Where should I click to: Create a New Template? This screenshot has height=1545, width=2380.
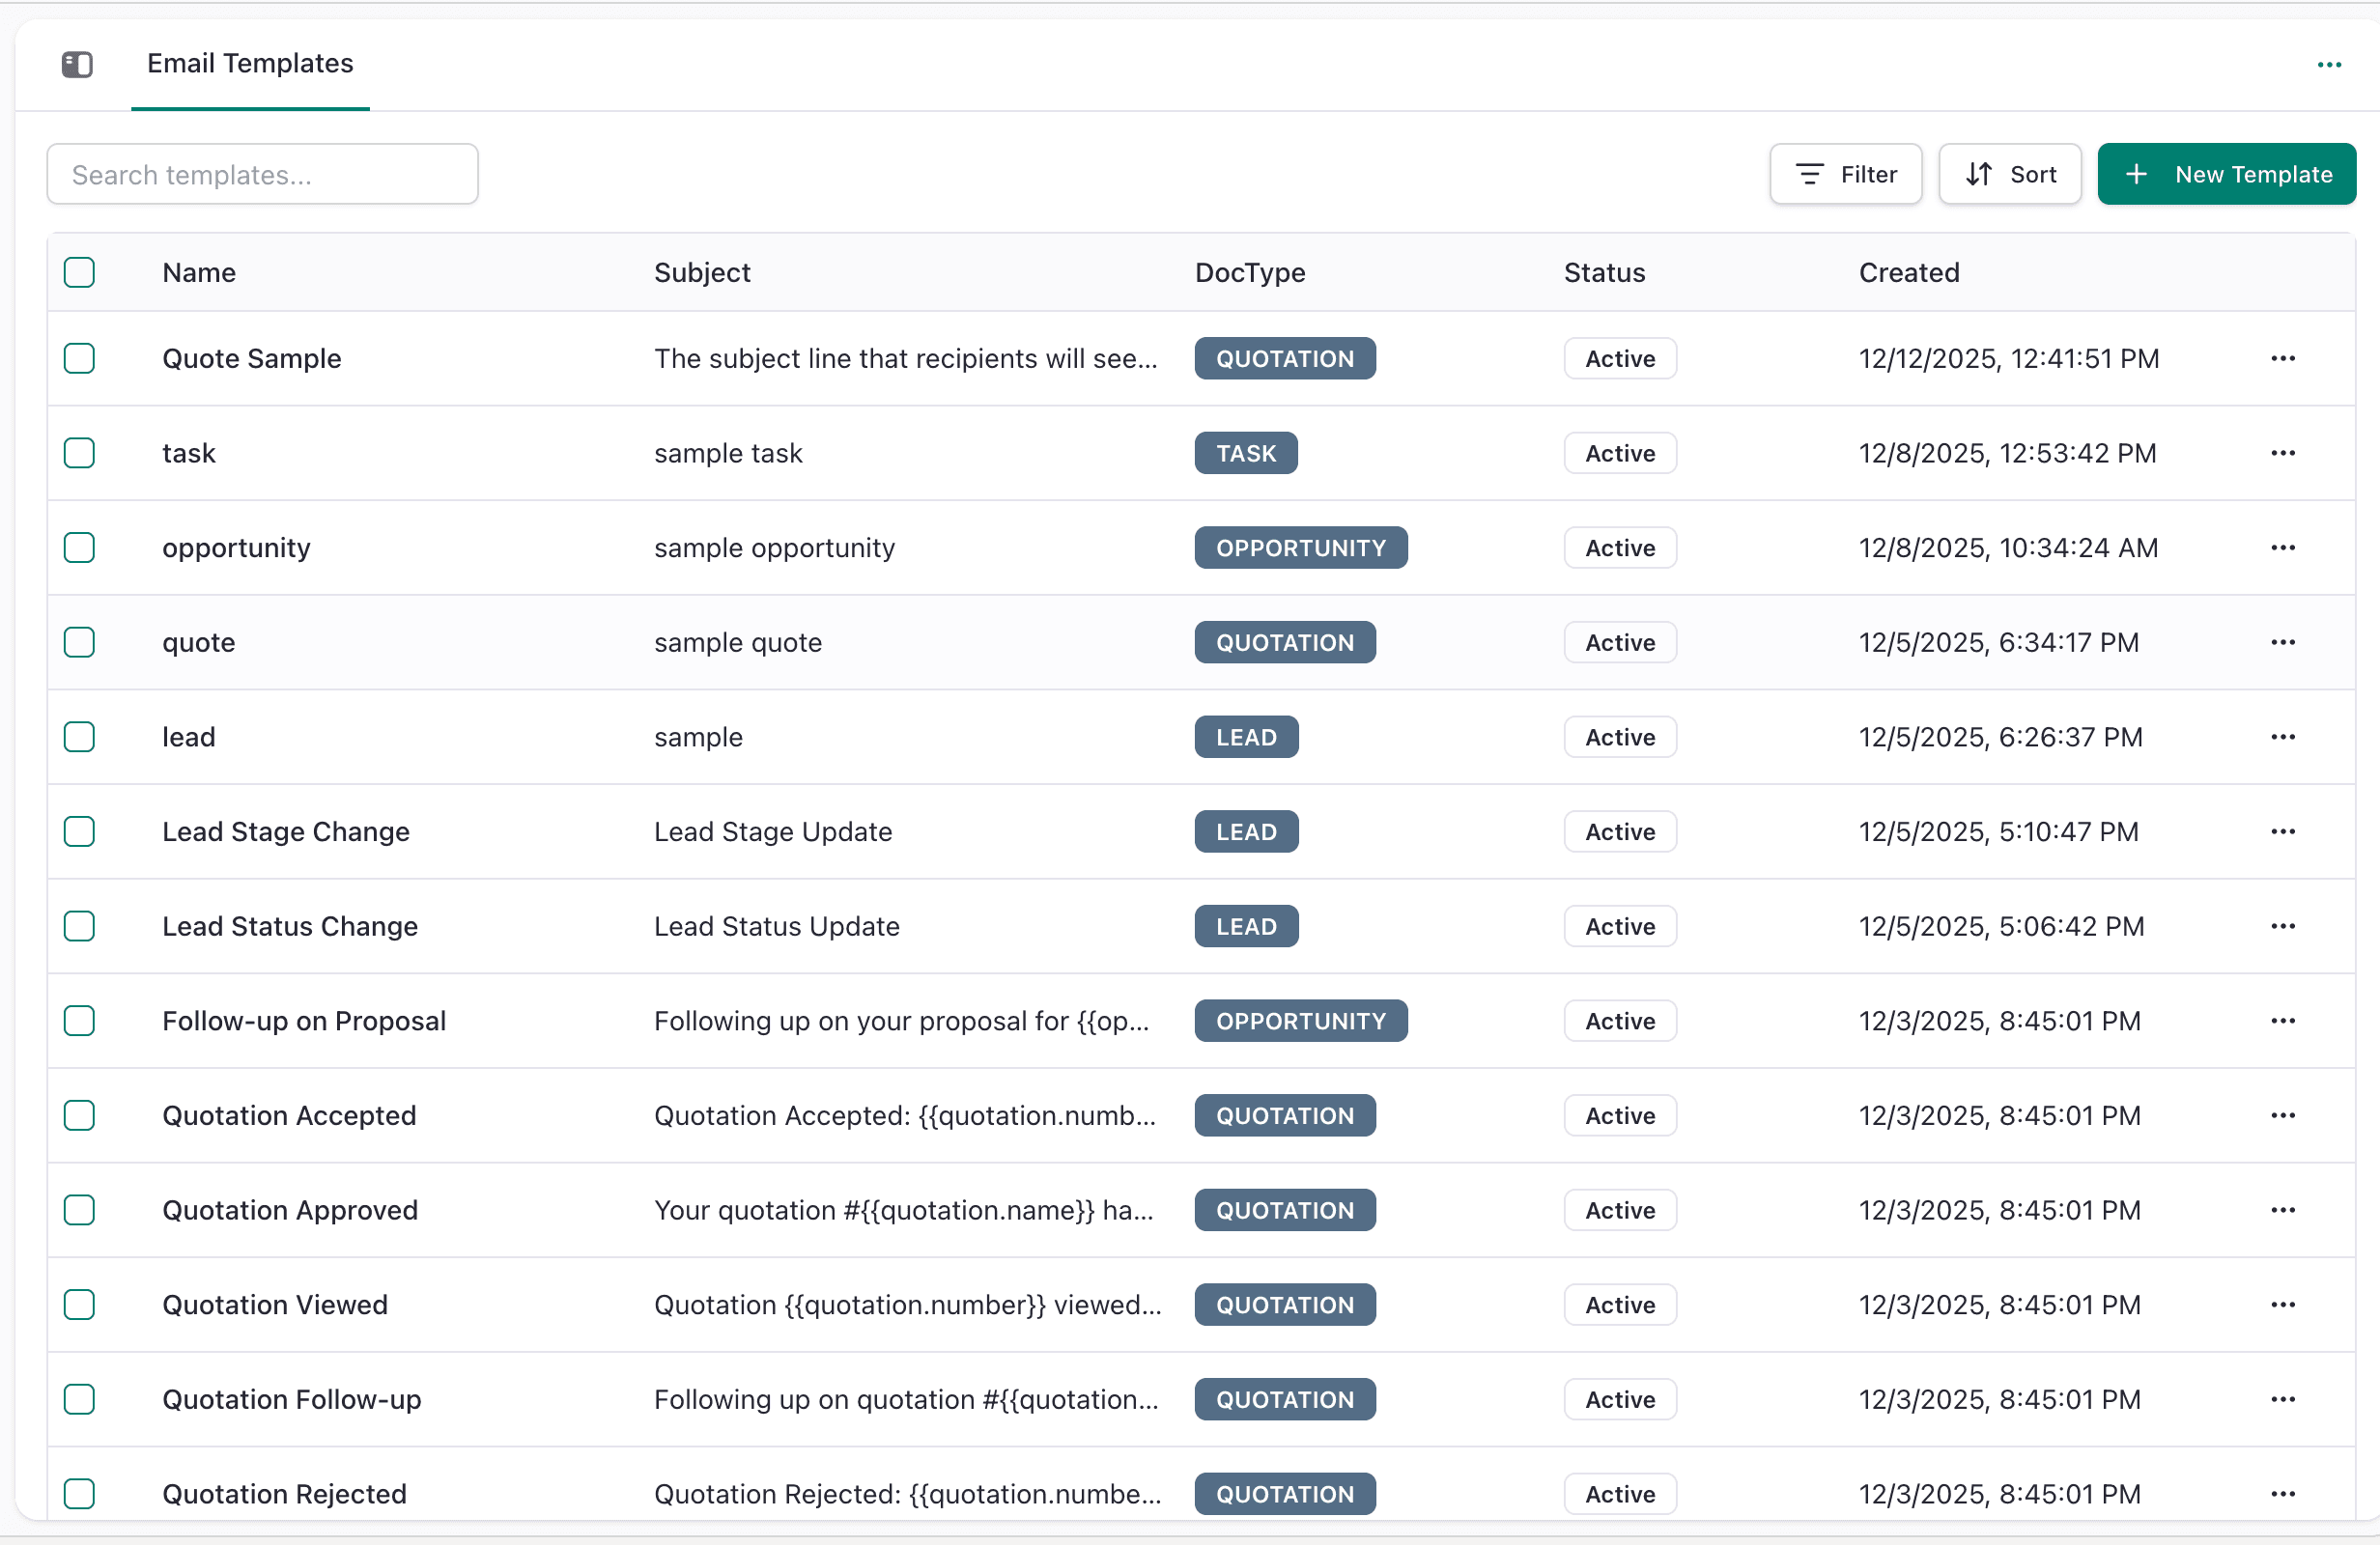[2226, 174]
